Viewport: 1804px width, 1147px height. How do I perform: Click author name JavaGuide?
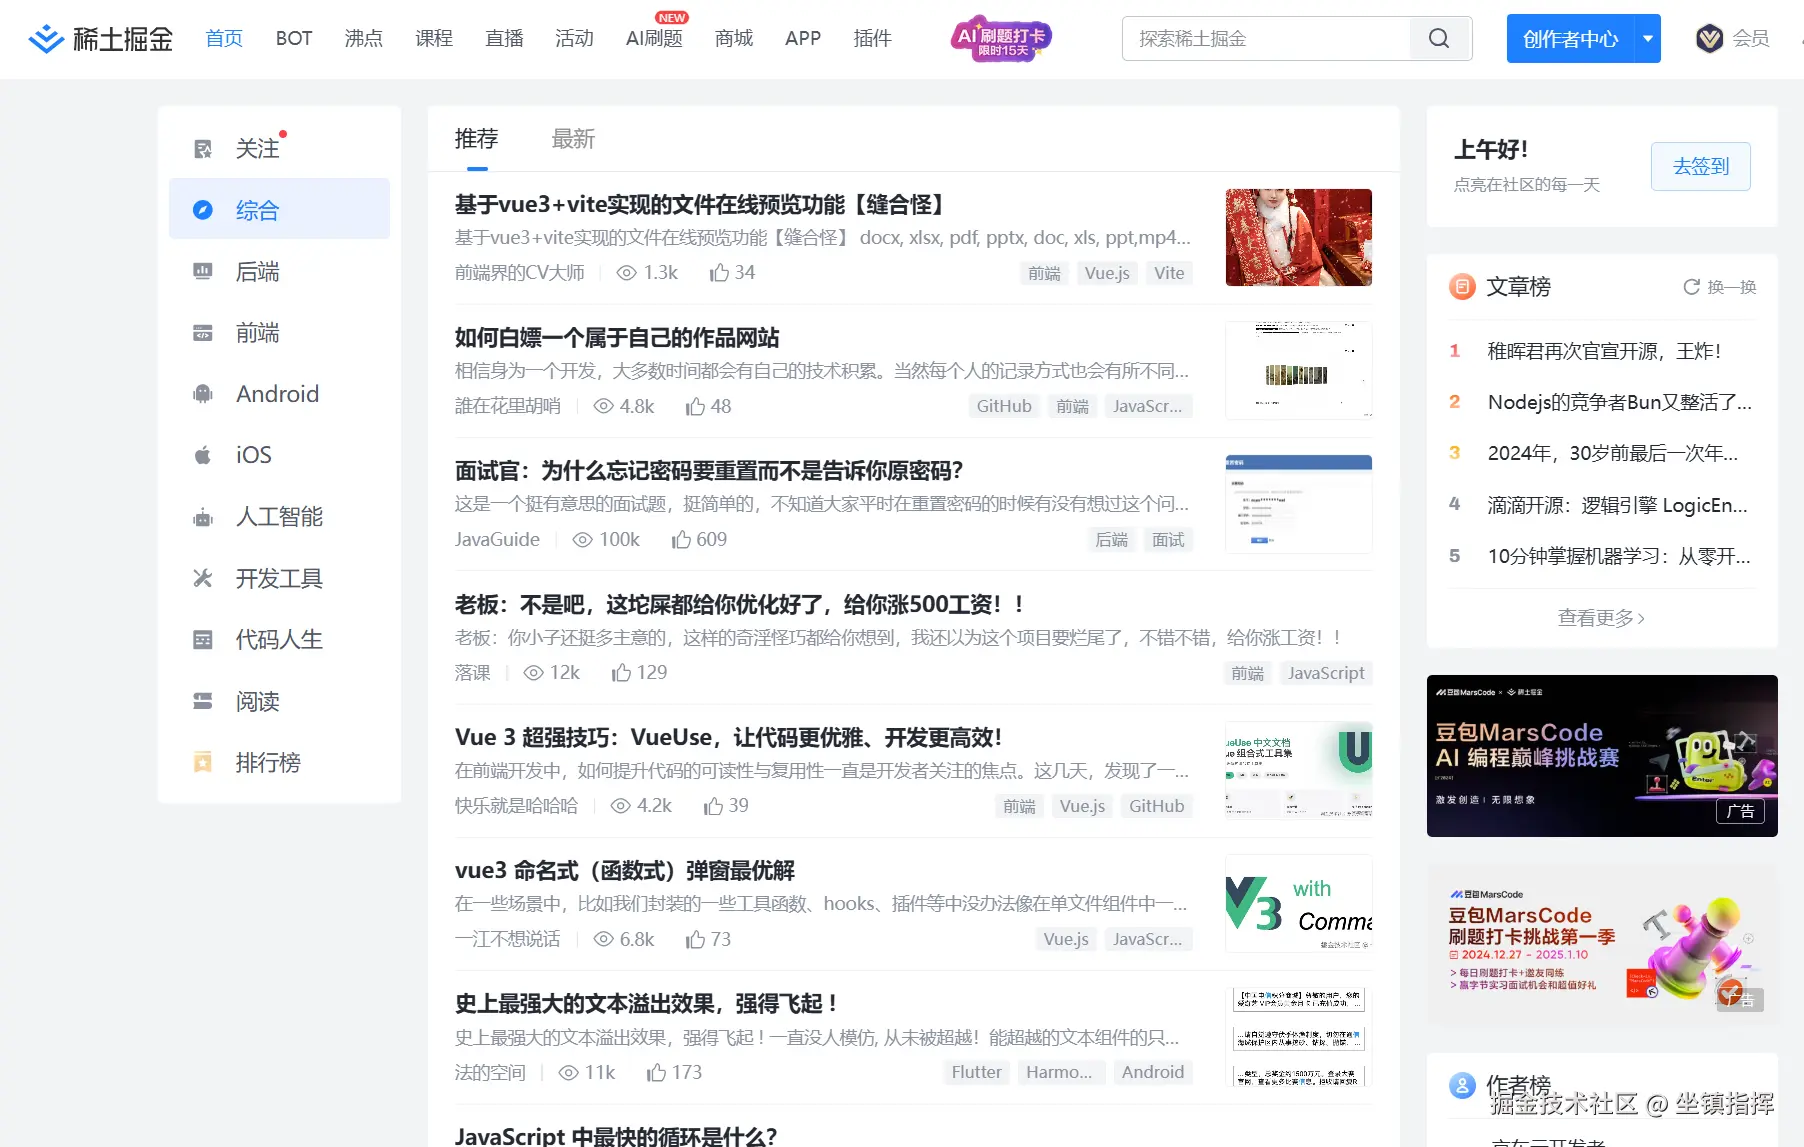(x=497, y=540)
